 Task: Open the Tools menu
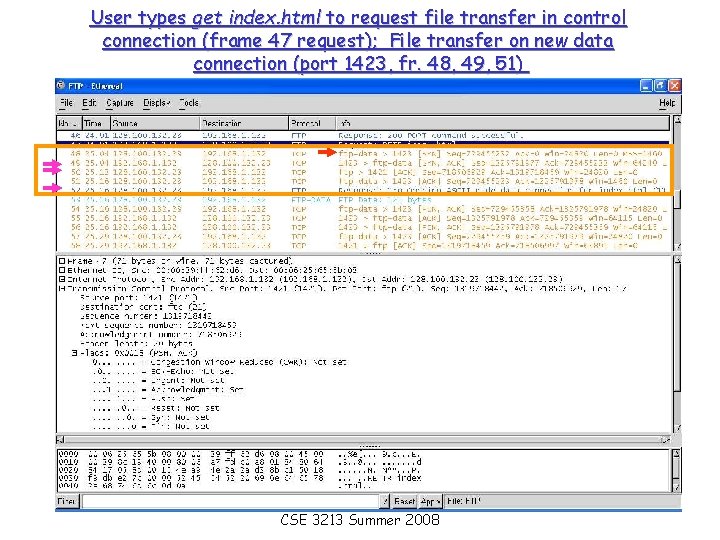[x=189, y=103]
